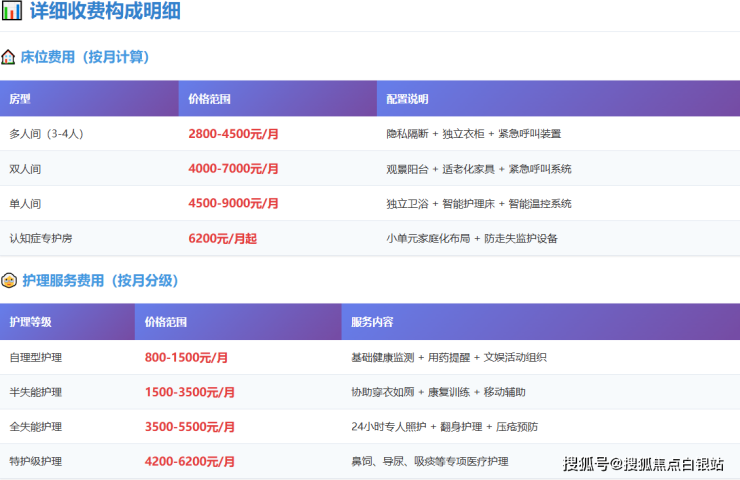Click the 服务内容 column header

tap(372, 322)
